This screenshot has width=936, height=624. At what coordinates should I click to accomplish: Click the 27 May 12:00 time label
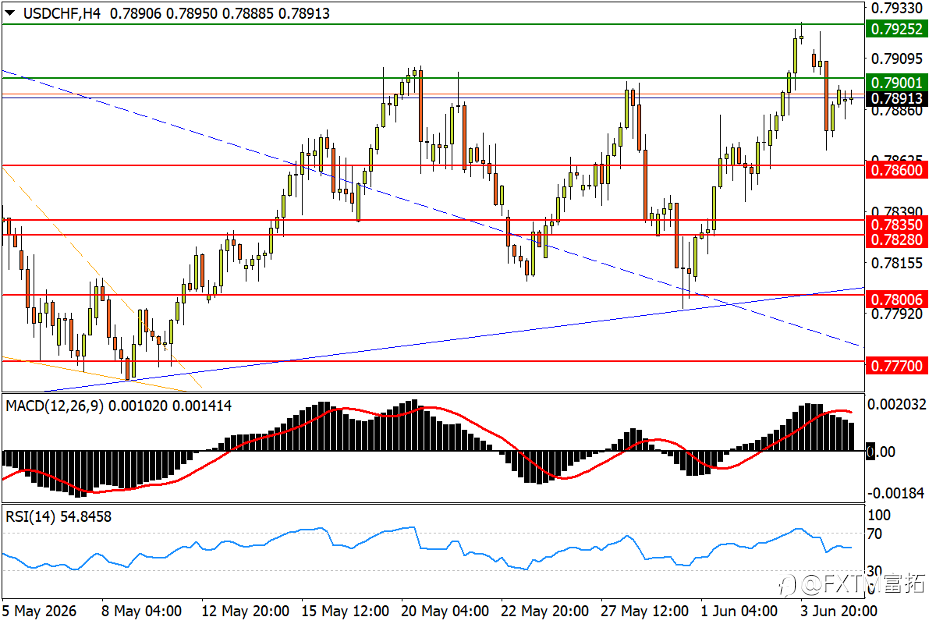coord(644,611)
